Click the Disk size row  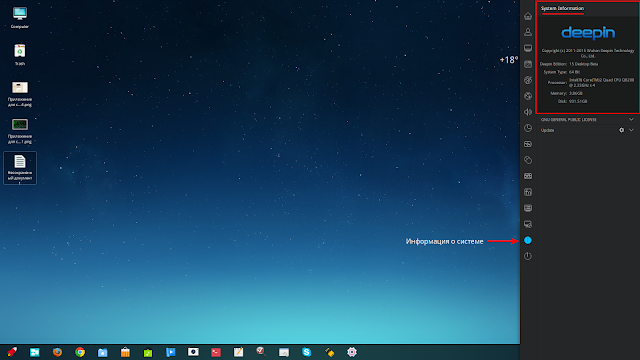(x=572, y=101)
